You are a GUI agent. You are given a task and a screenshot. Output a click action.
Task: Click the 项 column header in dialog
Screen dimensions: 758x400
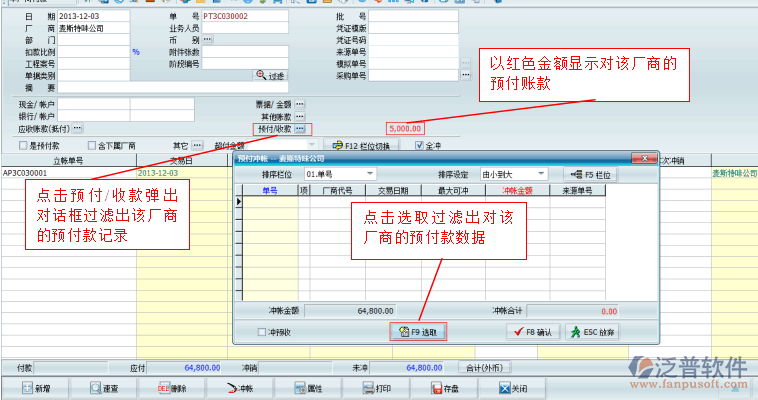[304, 191]
